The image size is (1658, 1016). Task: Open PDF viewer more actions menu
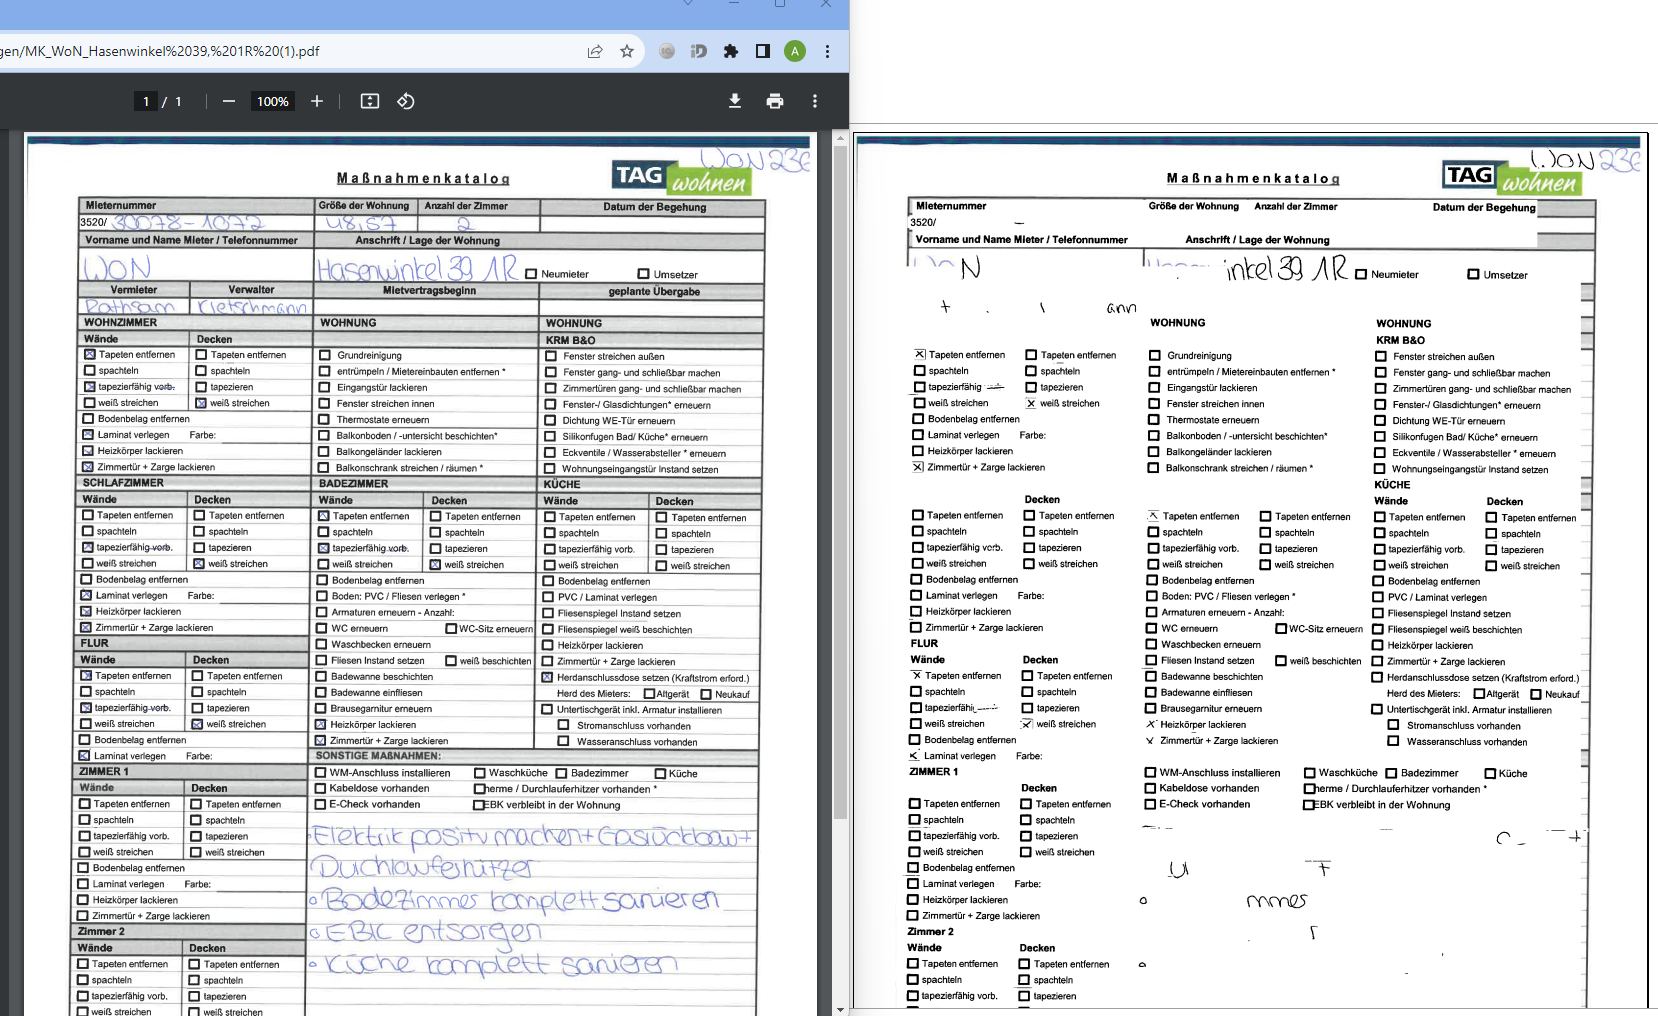[815, 101]
